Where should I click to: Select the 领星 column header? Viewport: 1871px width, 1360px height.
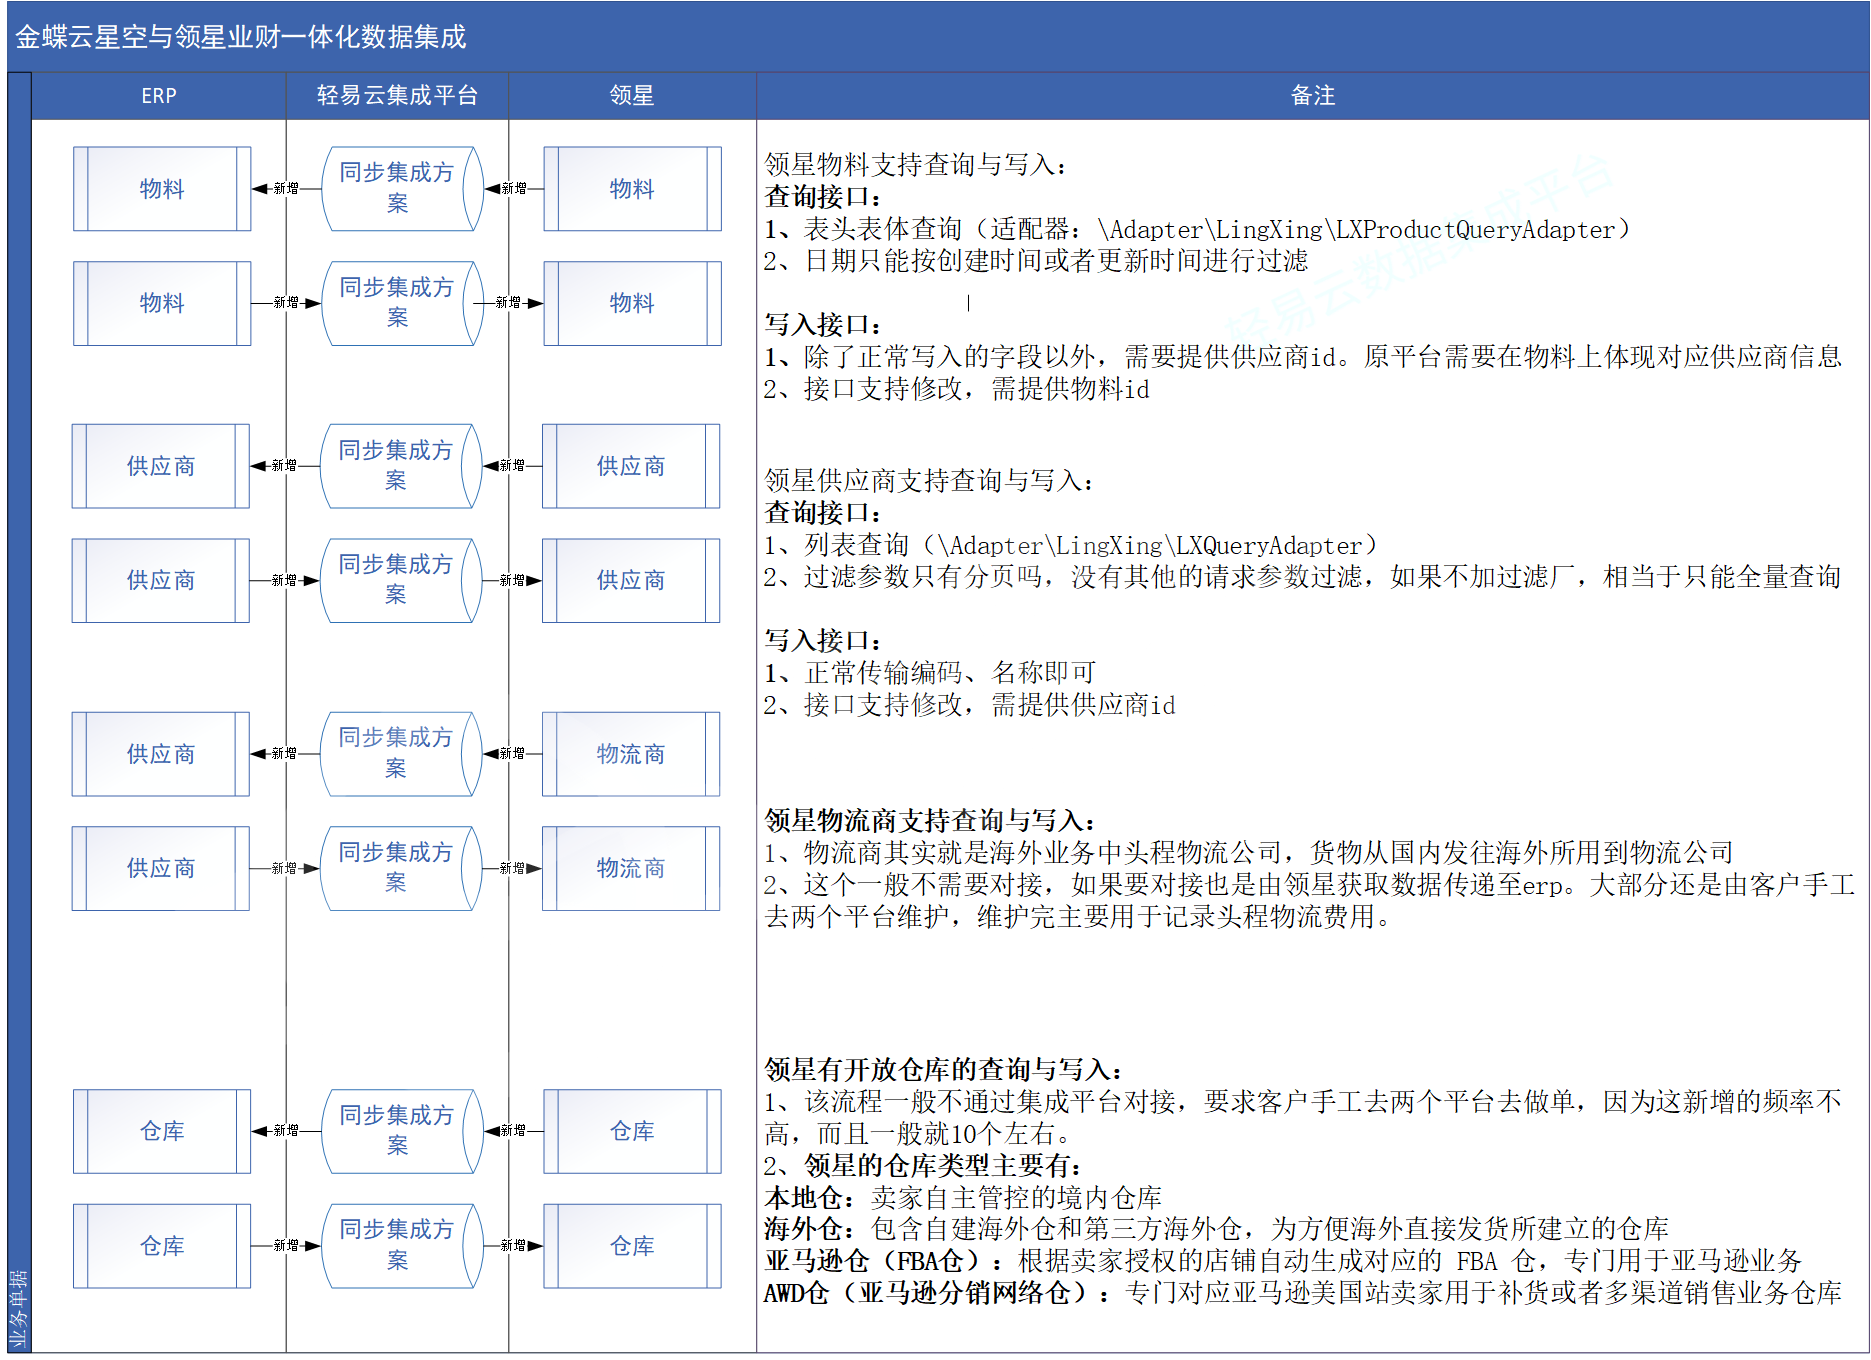point(632,96)
